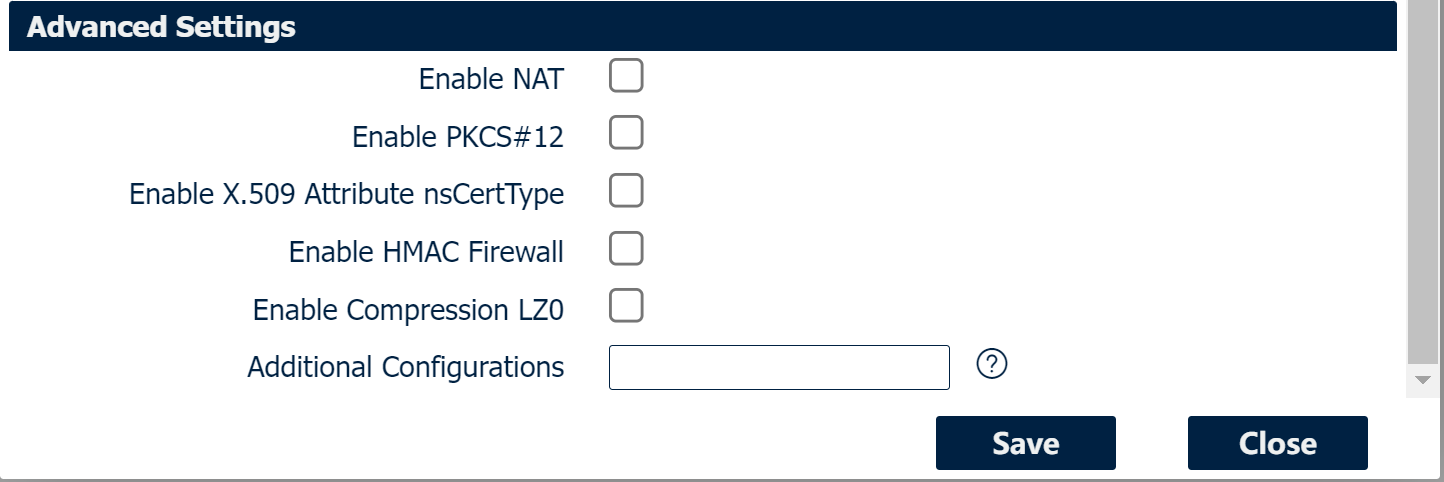Select the "Enable X.509 Attribute nsCertType" label
The height and width of the screenshot is (482, 1444).
(346, 194)
